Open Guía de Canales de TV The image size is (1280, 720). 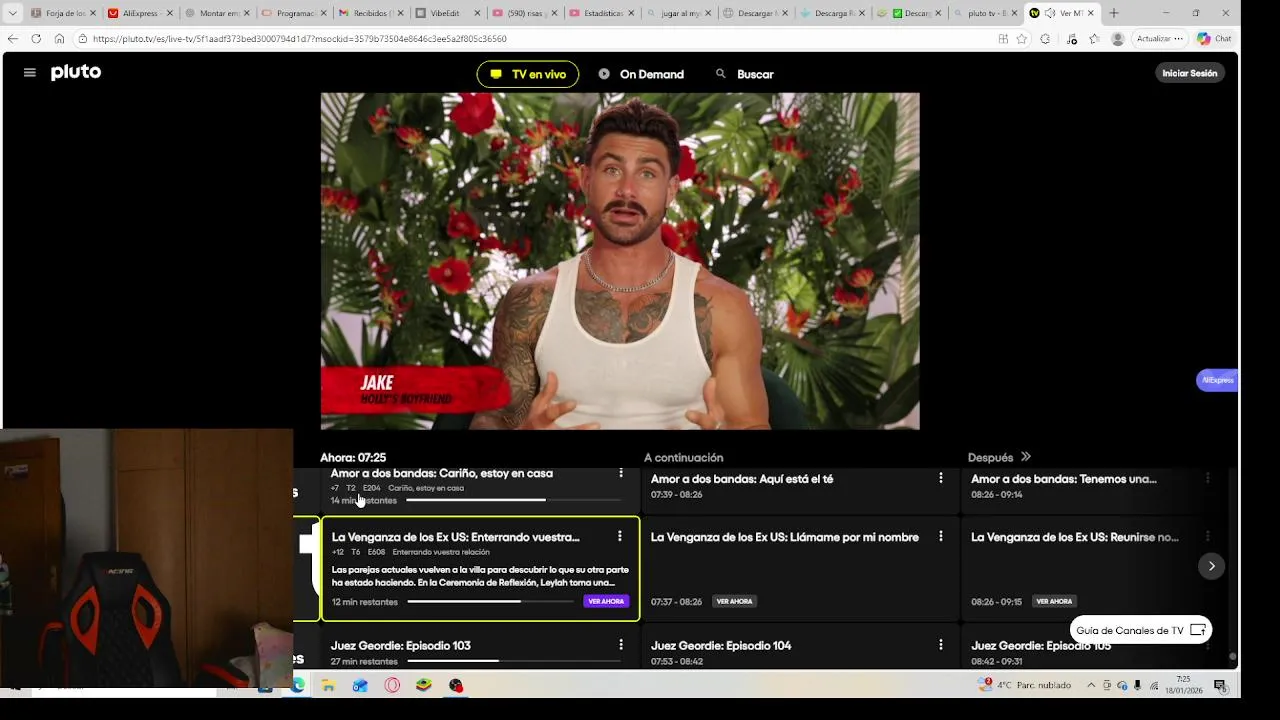click(x=1141, y=630)
